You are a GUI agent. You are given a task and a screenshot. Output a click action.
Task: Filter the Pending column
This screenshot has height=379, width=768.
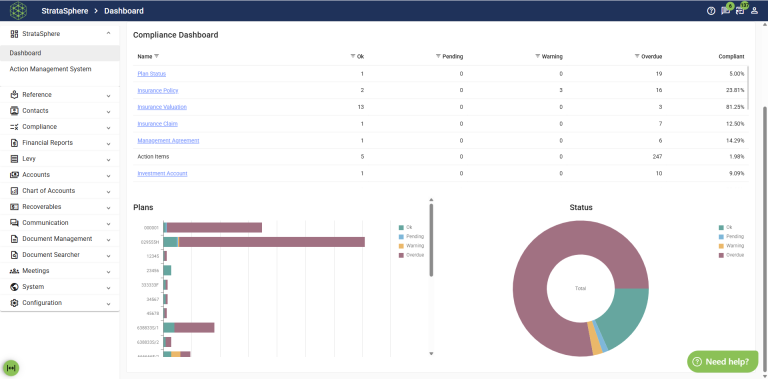point(438,56)
